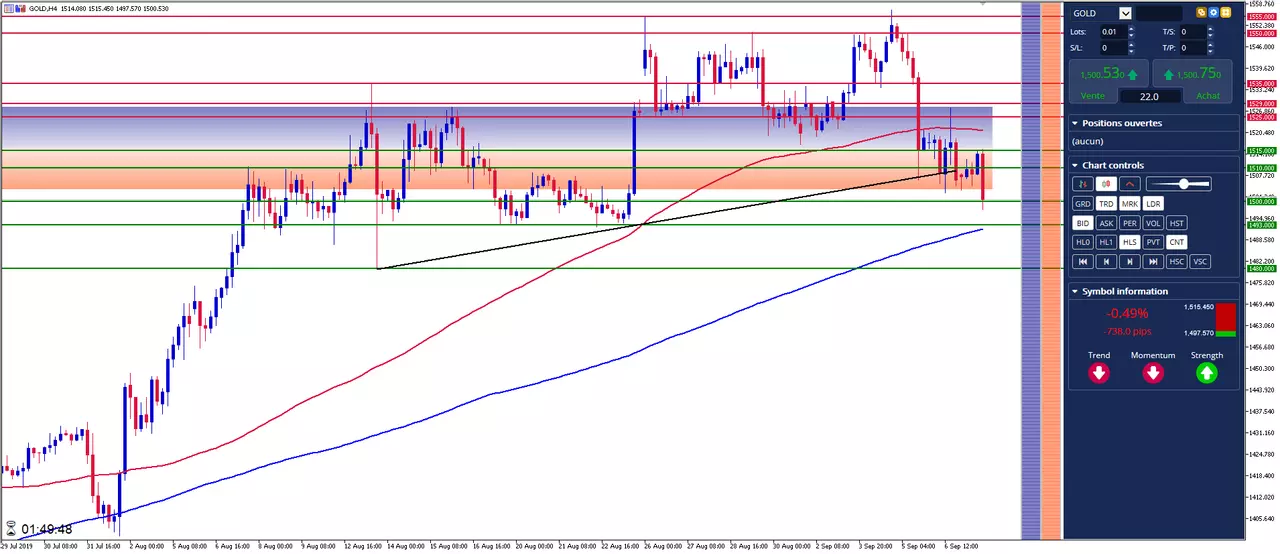Image resolution: width=1280 pixels, height=554 pixels.
Task: Click the HSC horizontal scale button
Action: 1177,261
